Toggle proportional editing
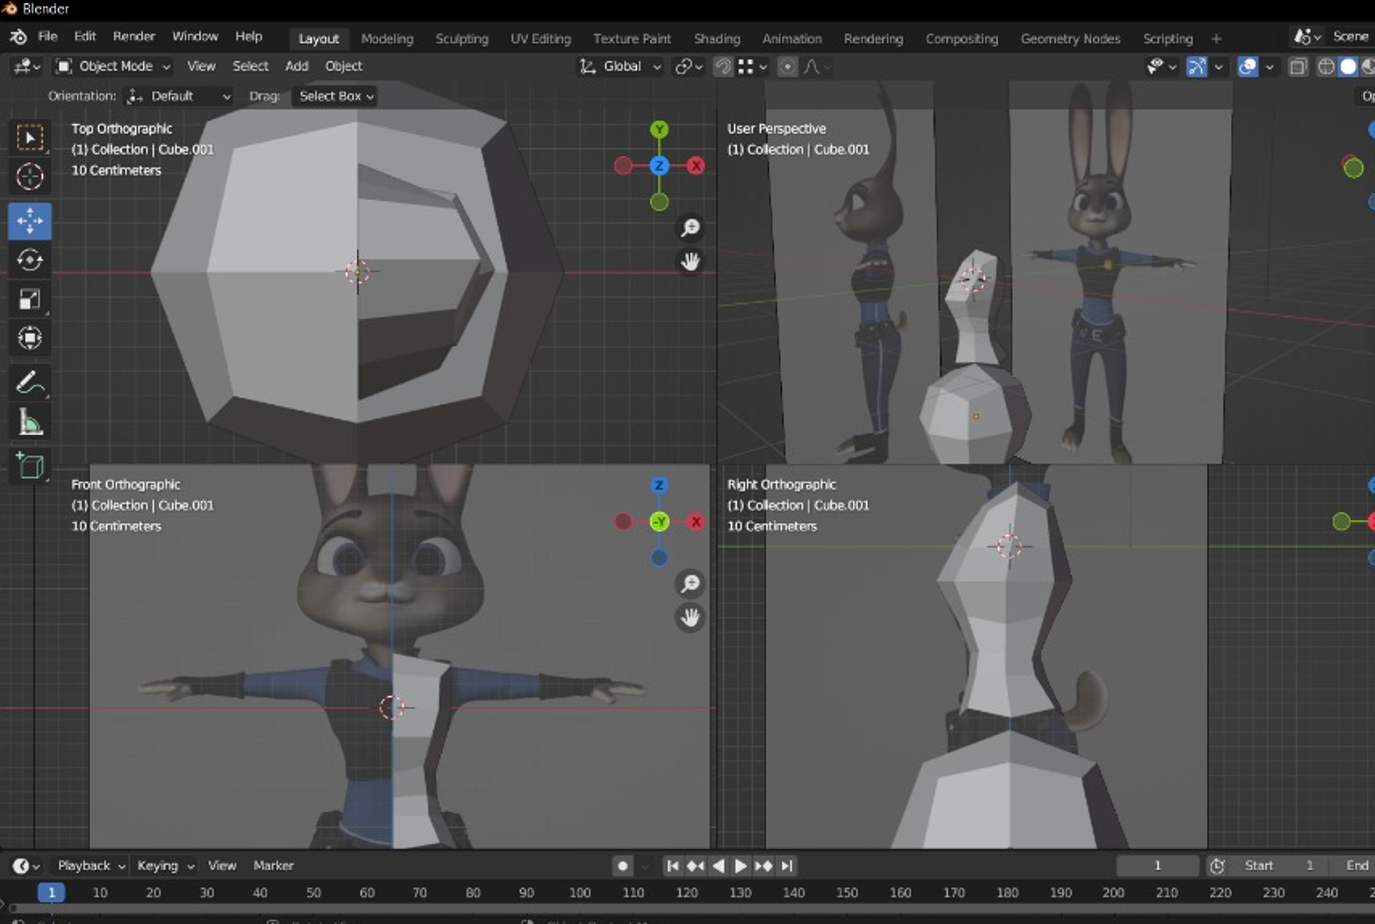Viewport: 1375px width, 924px height. [788, 66]
